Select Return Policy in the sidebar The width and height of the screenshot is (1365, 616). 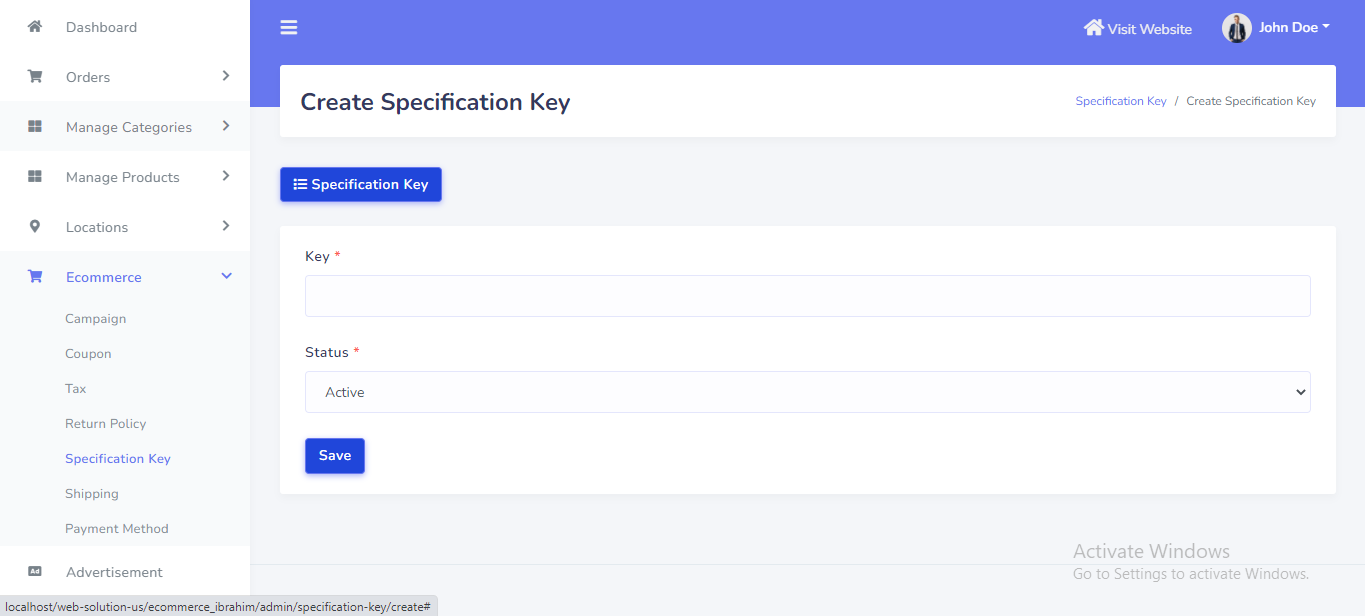[x=105, y=424]
